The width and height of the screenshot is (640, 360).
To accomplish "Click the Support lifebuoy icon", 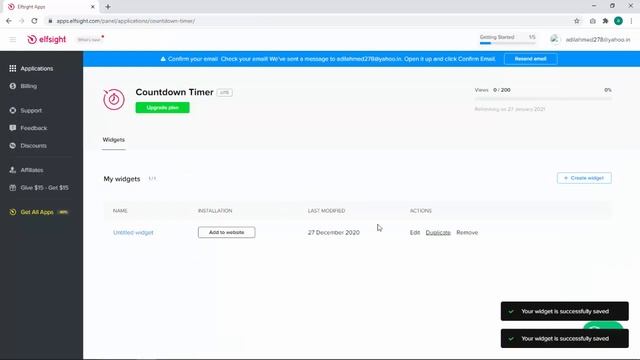I will pos(13,111).
